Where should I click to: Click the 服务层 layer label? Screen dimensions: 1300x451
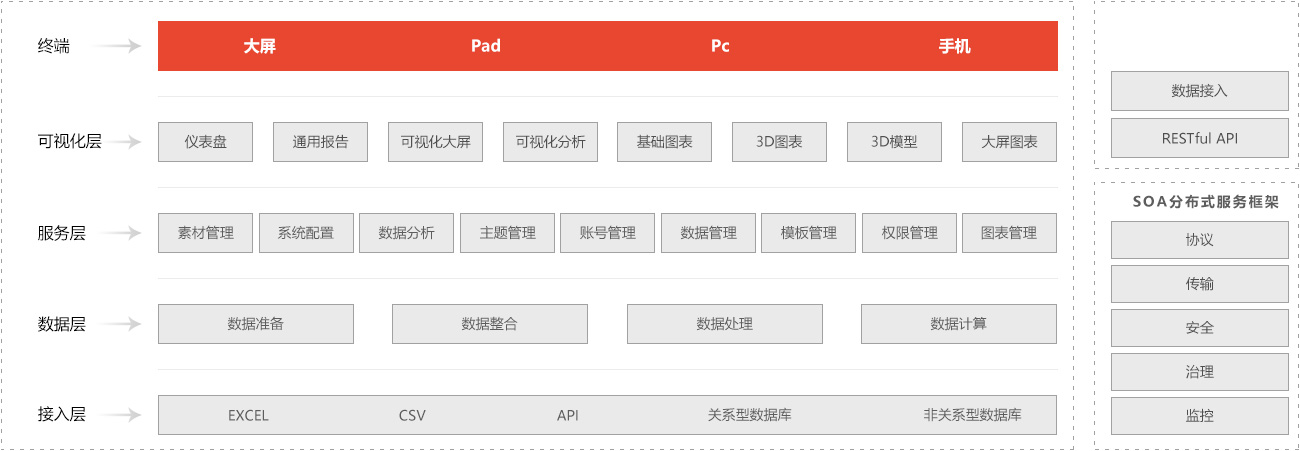[62, 233]
